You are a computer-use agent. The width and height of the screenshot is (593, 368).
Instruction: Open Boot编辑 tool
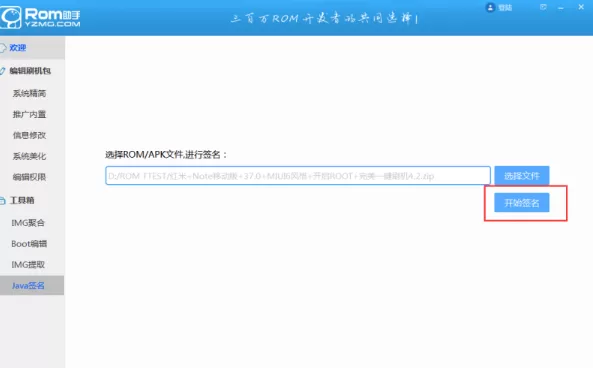[29, 244]
